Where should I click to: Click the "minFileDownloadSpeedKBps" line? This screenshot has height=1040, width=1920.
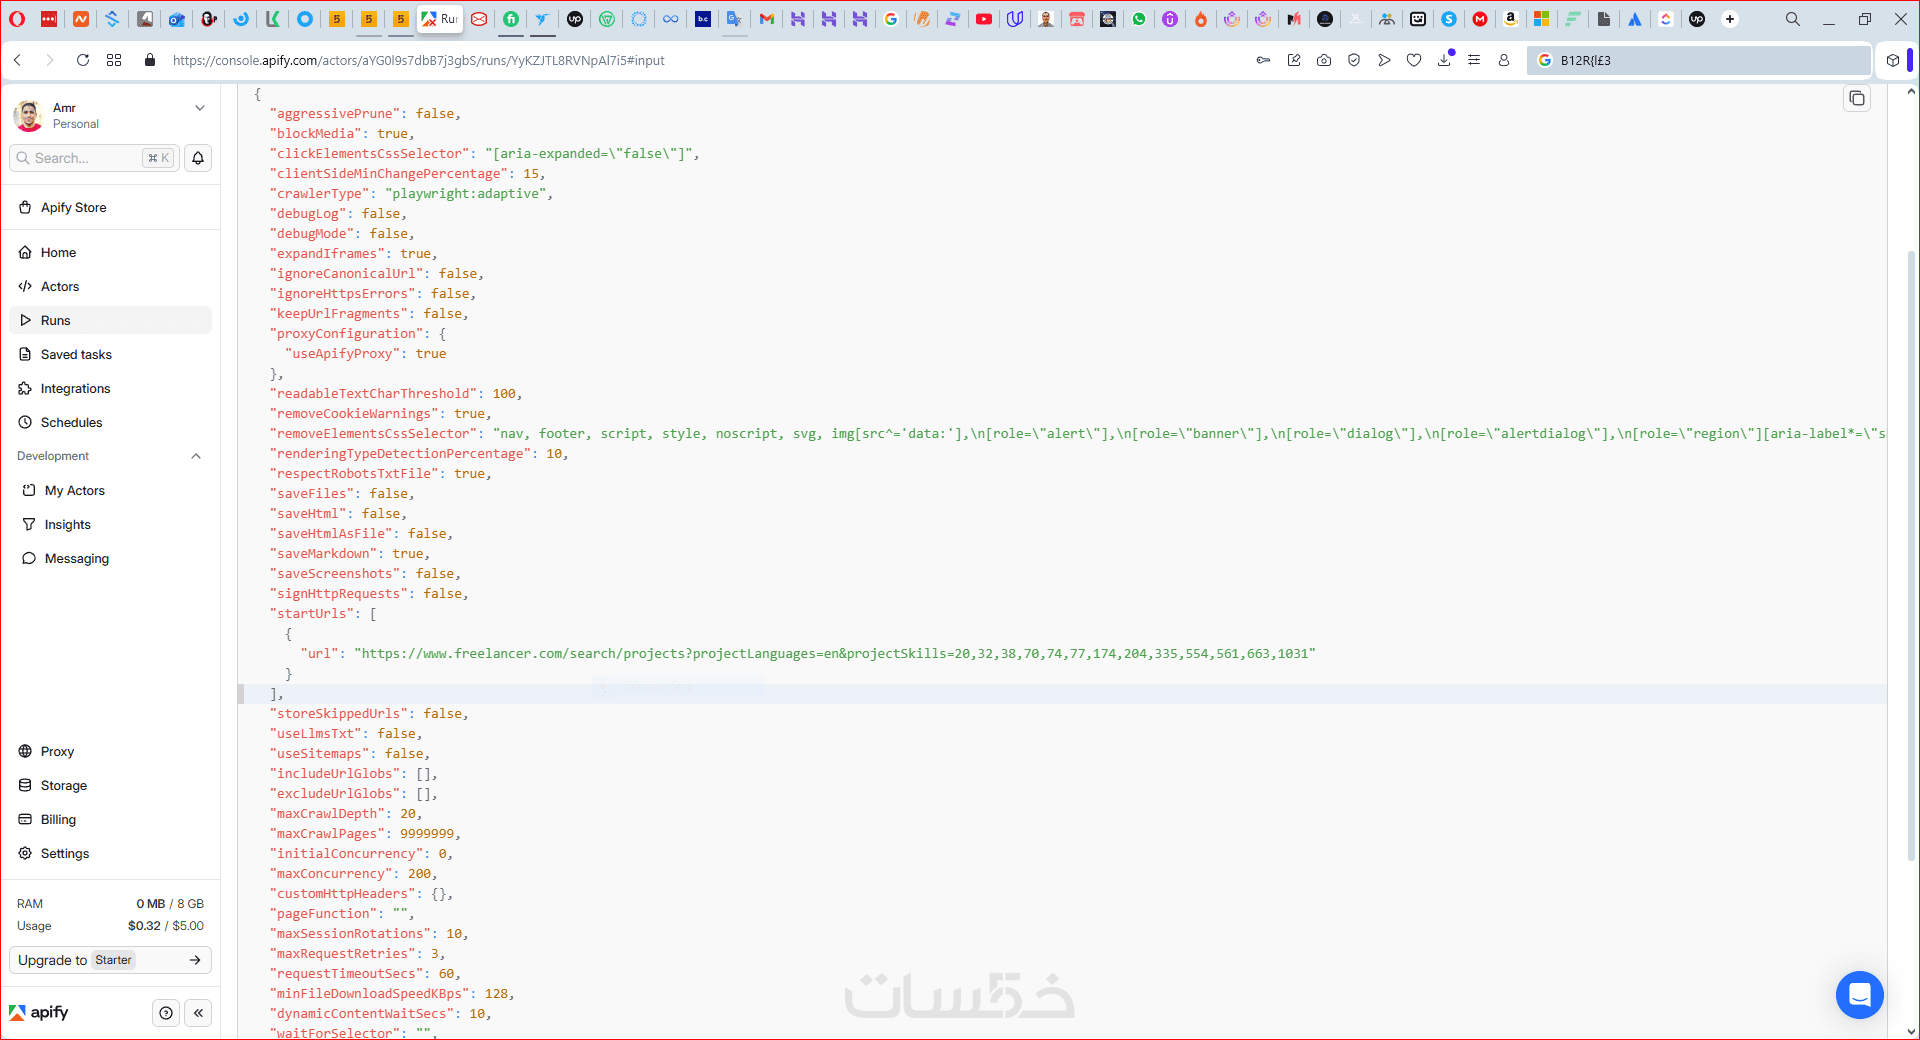pyautogui.click(x=392, y=994)
